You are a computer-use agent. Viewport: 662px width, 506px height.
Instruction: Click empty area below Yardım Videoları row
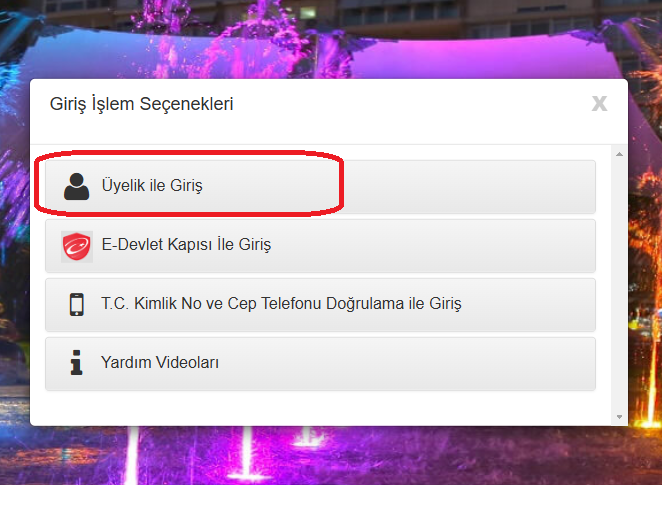(320, 407)
